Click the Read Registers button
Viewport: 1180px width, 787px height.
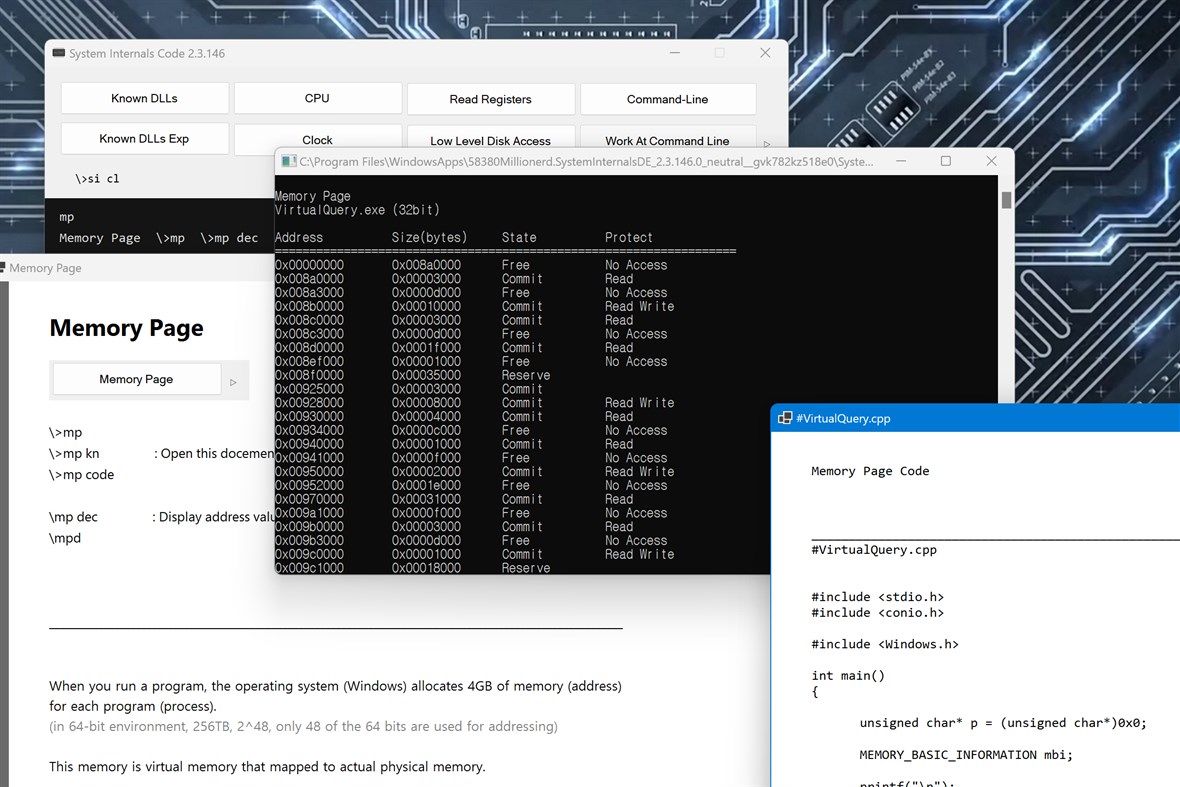(490, 98)
